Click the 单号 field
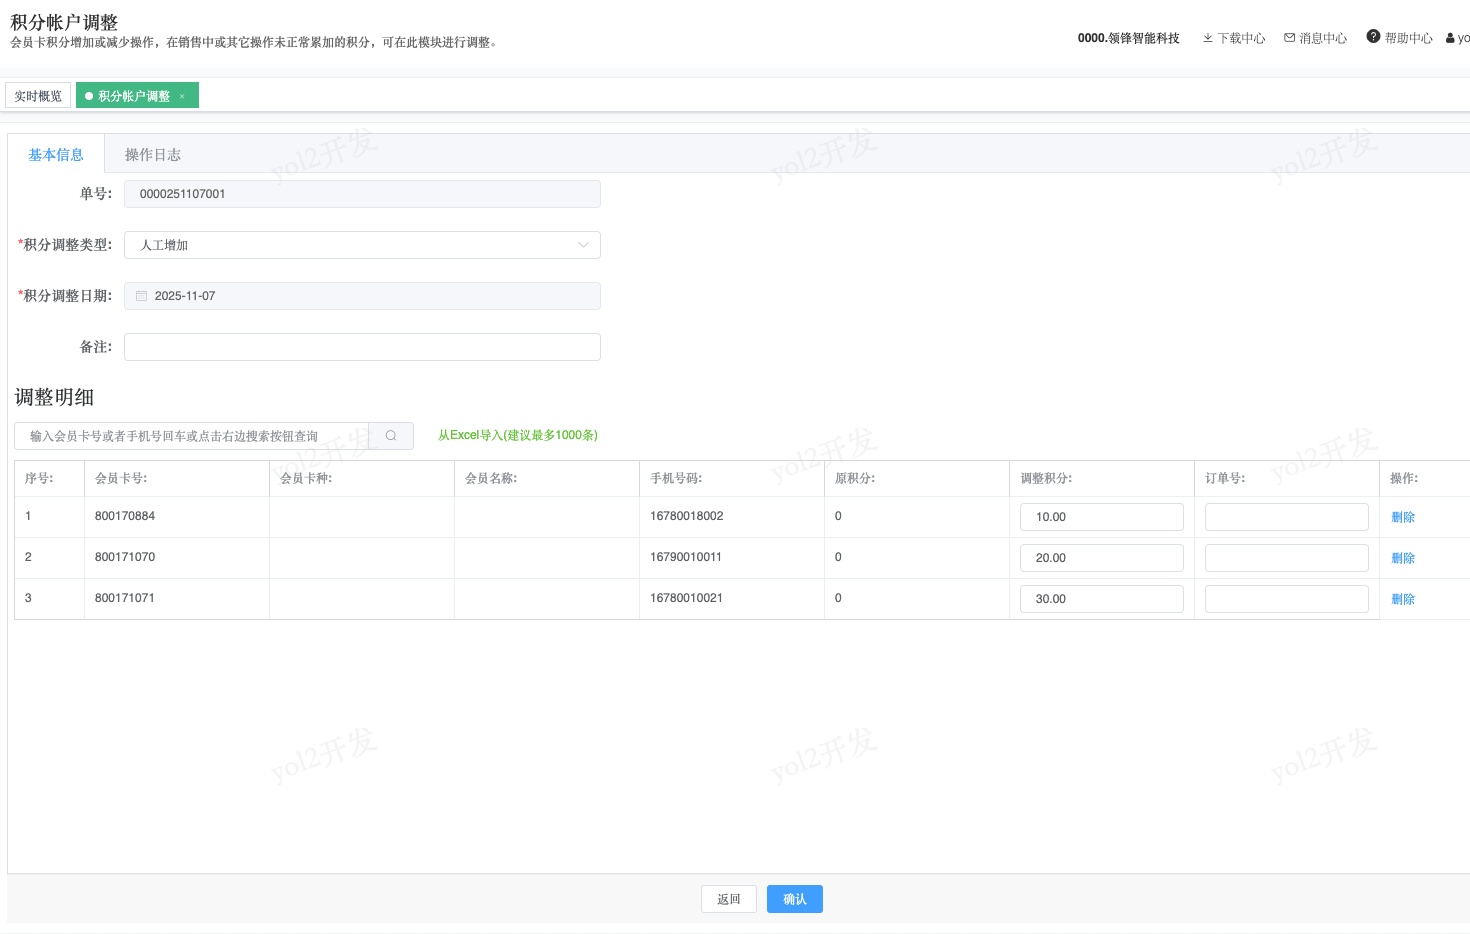Screen dimensions: 1470x934 pyautogui.click(x=362, y=194)
